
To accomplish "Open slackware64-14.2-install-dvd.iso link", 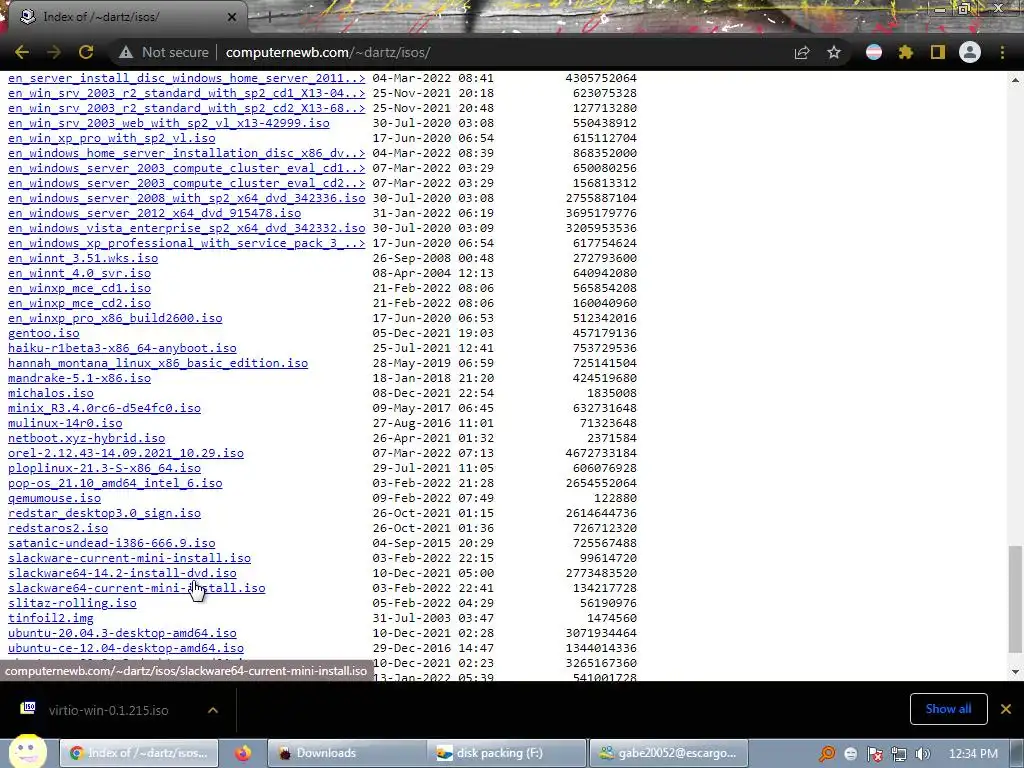I will pyautogui.click(x=122, y=573).
